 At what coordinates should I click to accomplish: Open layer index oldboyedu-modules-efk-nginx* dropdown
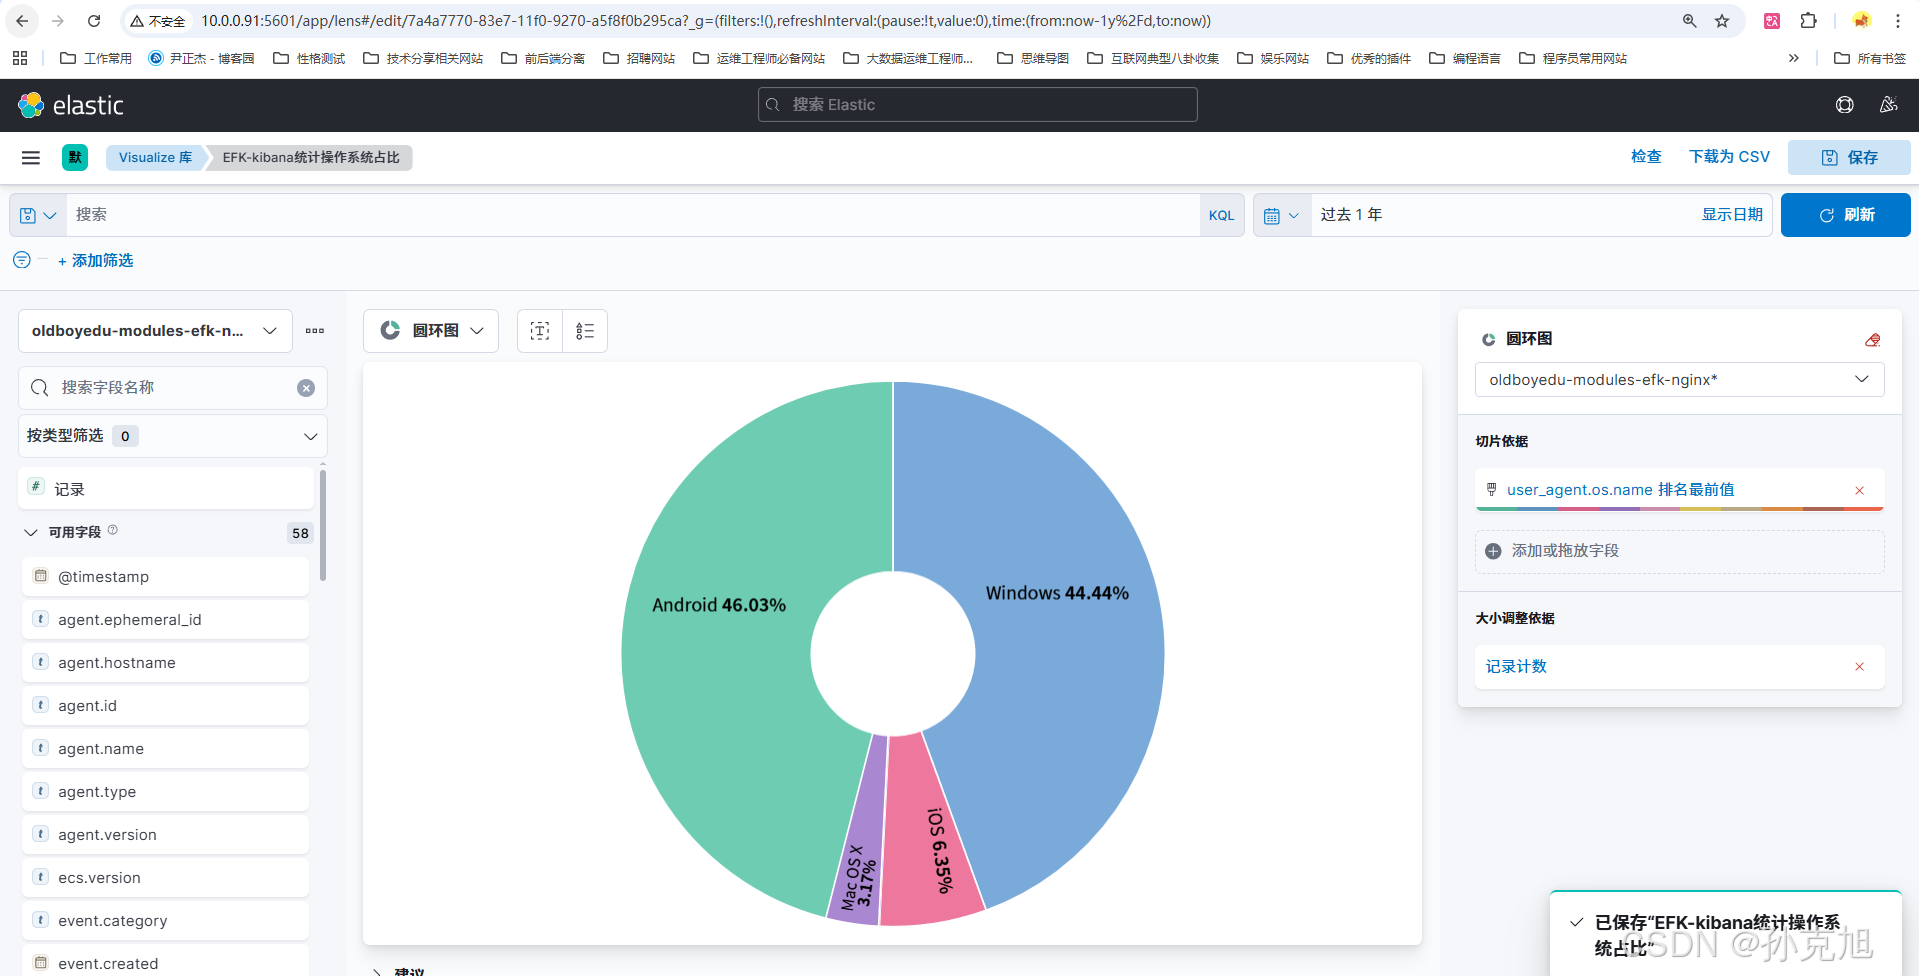[x=1680, y=380]
